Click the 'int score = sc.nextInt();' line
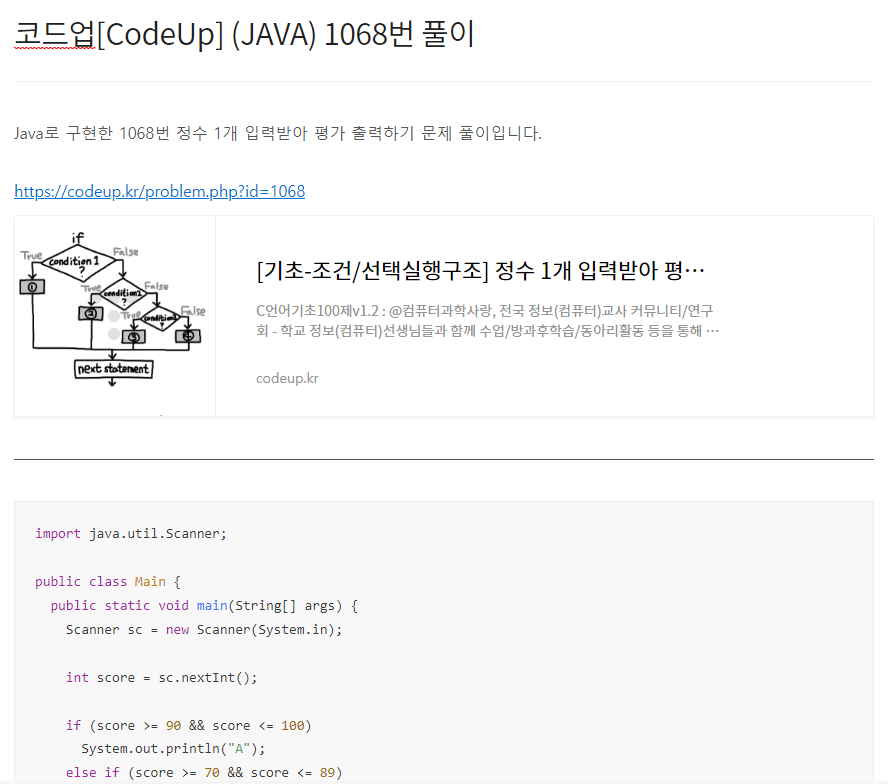The width and height of the screenshot is (888, 784). point(161,678)
